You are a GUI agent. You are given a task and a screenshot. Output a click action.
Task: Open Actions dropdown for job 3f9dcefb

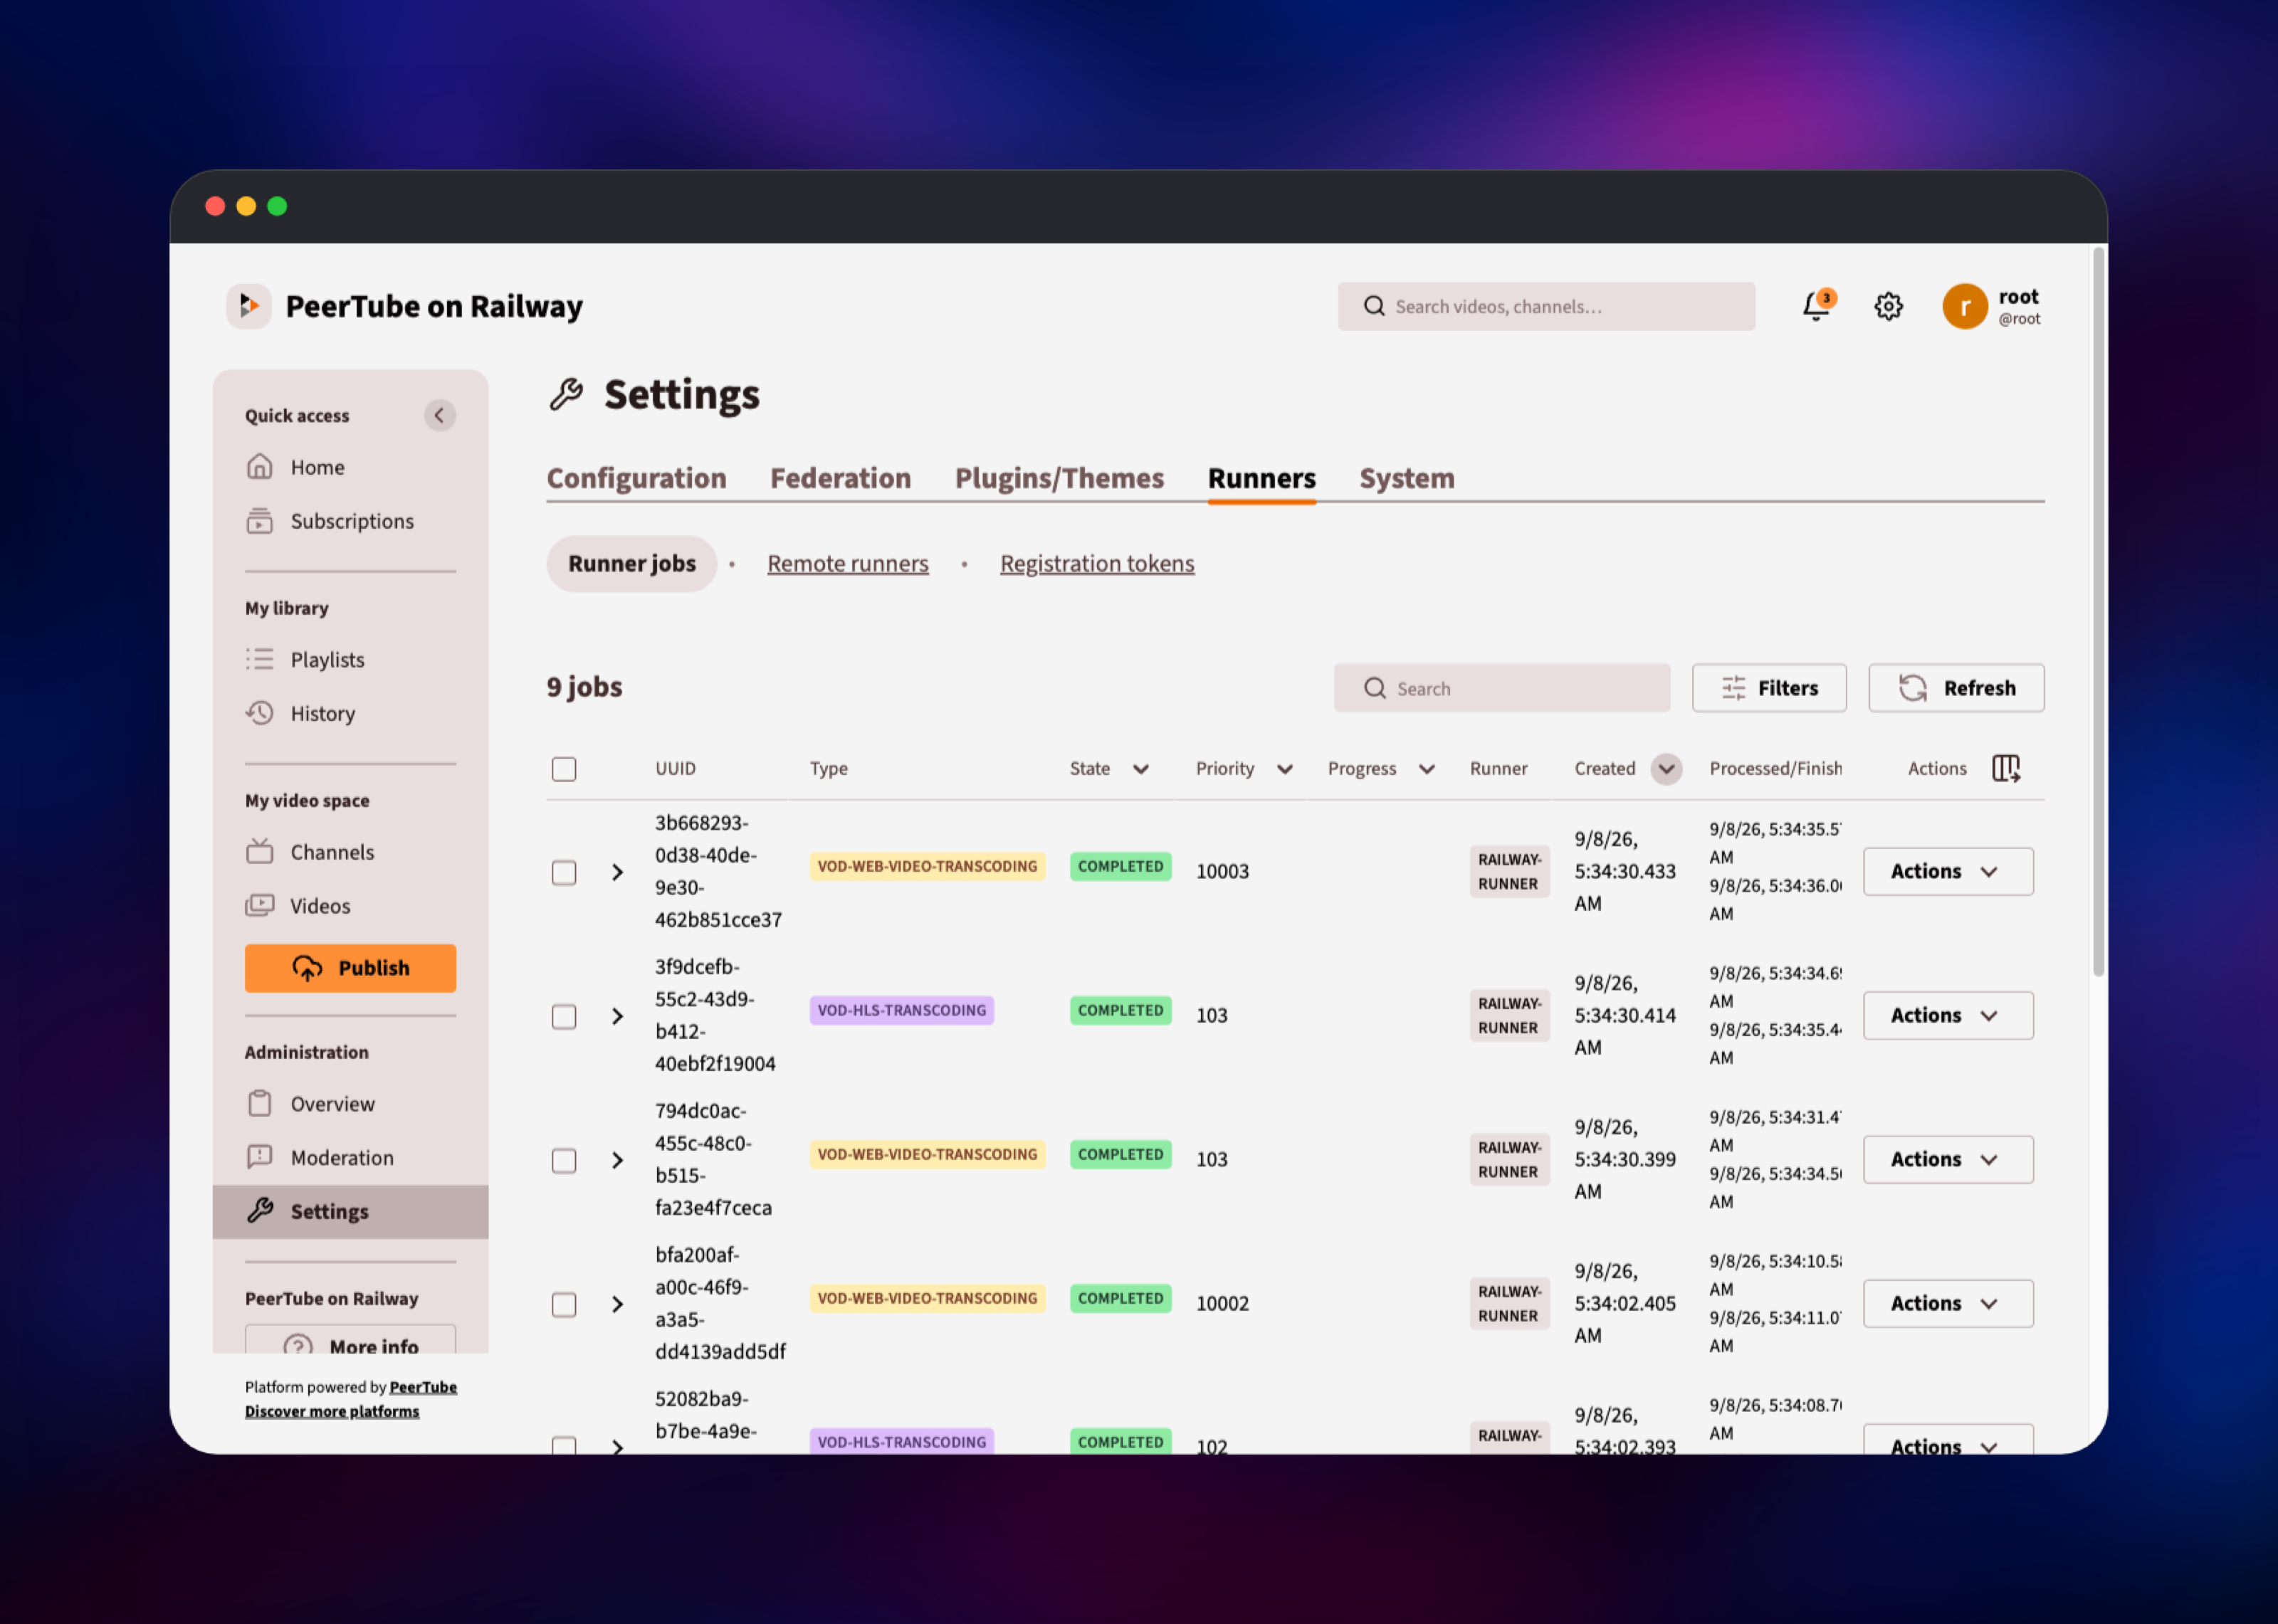[x=1947, y=1015]
